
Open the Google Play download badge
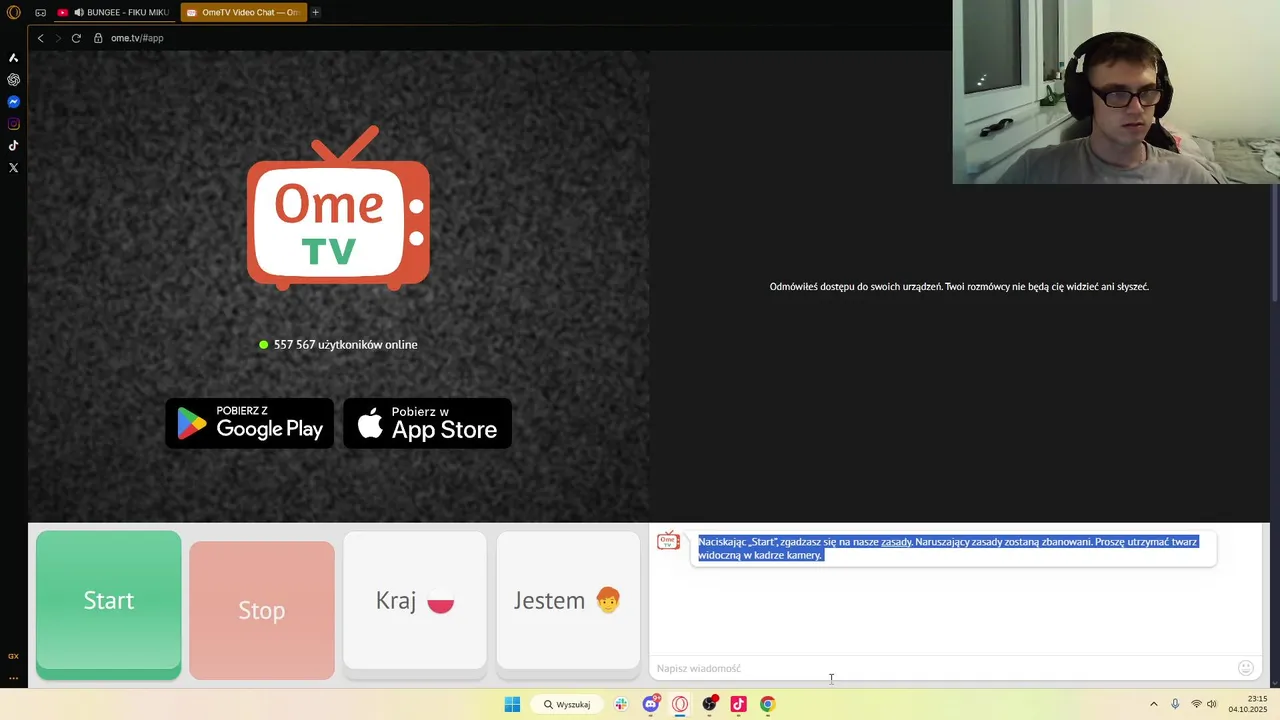pyautogui.click(x=250, y=423)
